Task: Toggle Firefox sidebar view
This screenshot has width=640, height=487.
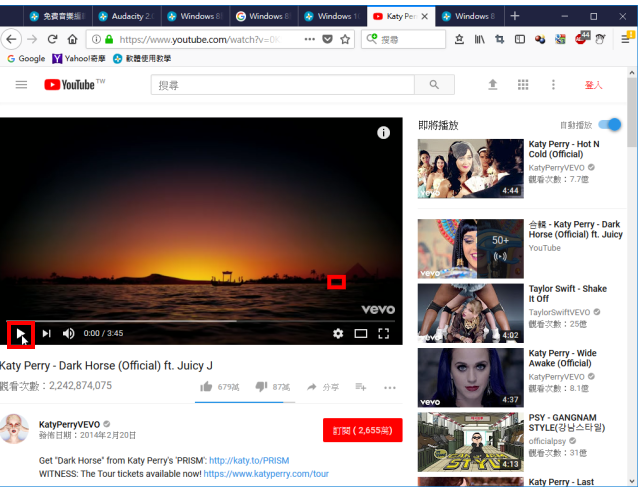Action: 520,39
